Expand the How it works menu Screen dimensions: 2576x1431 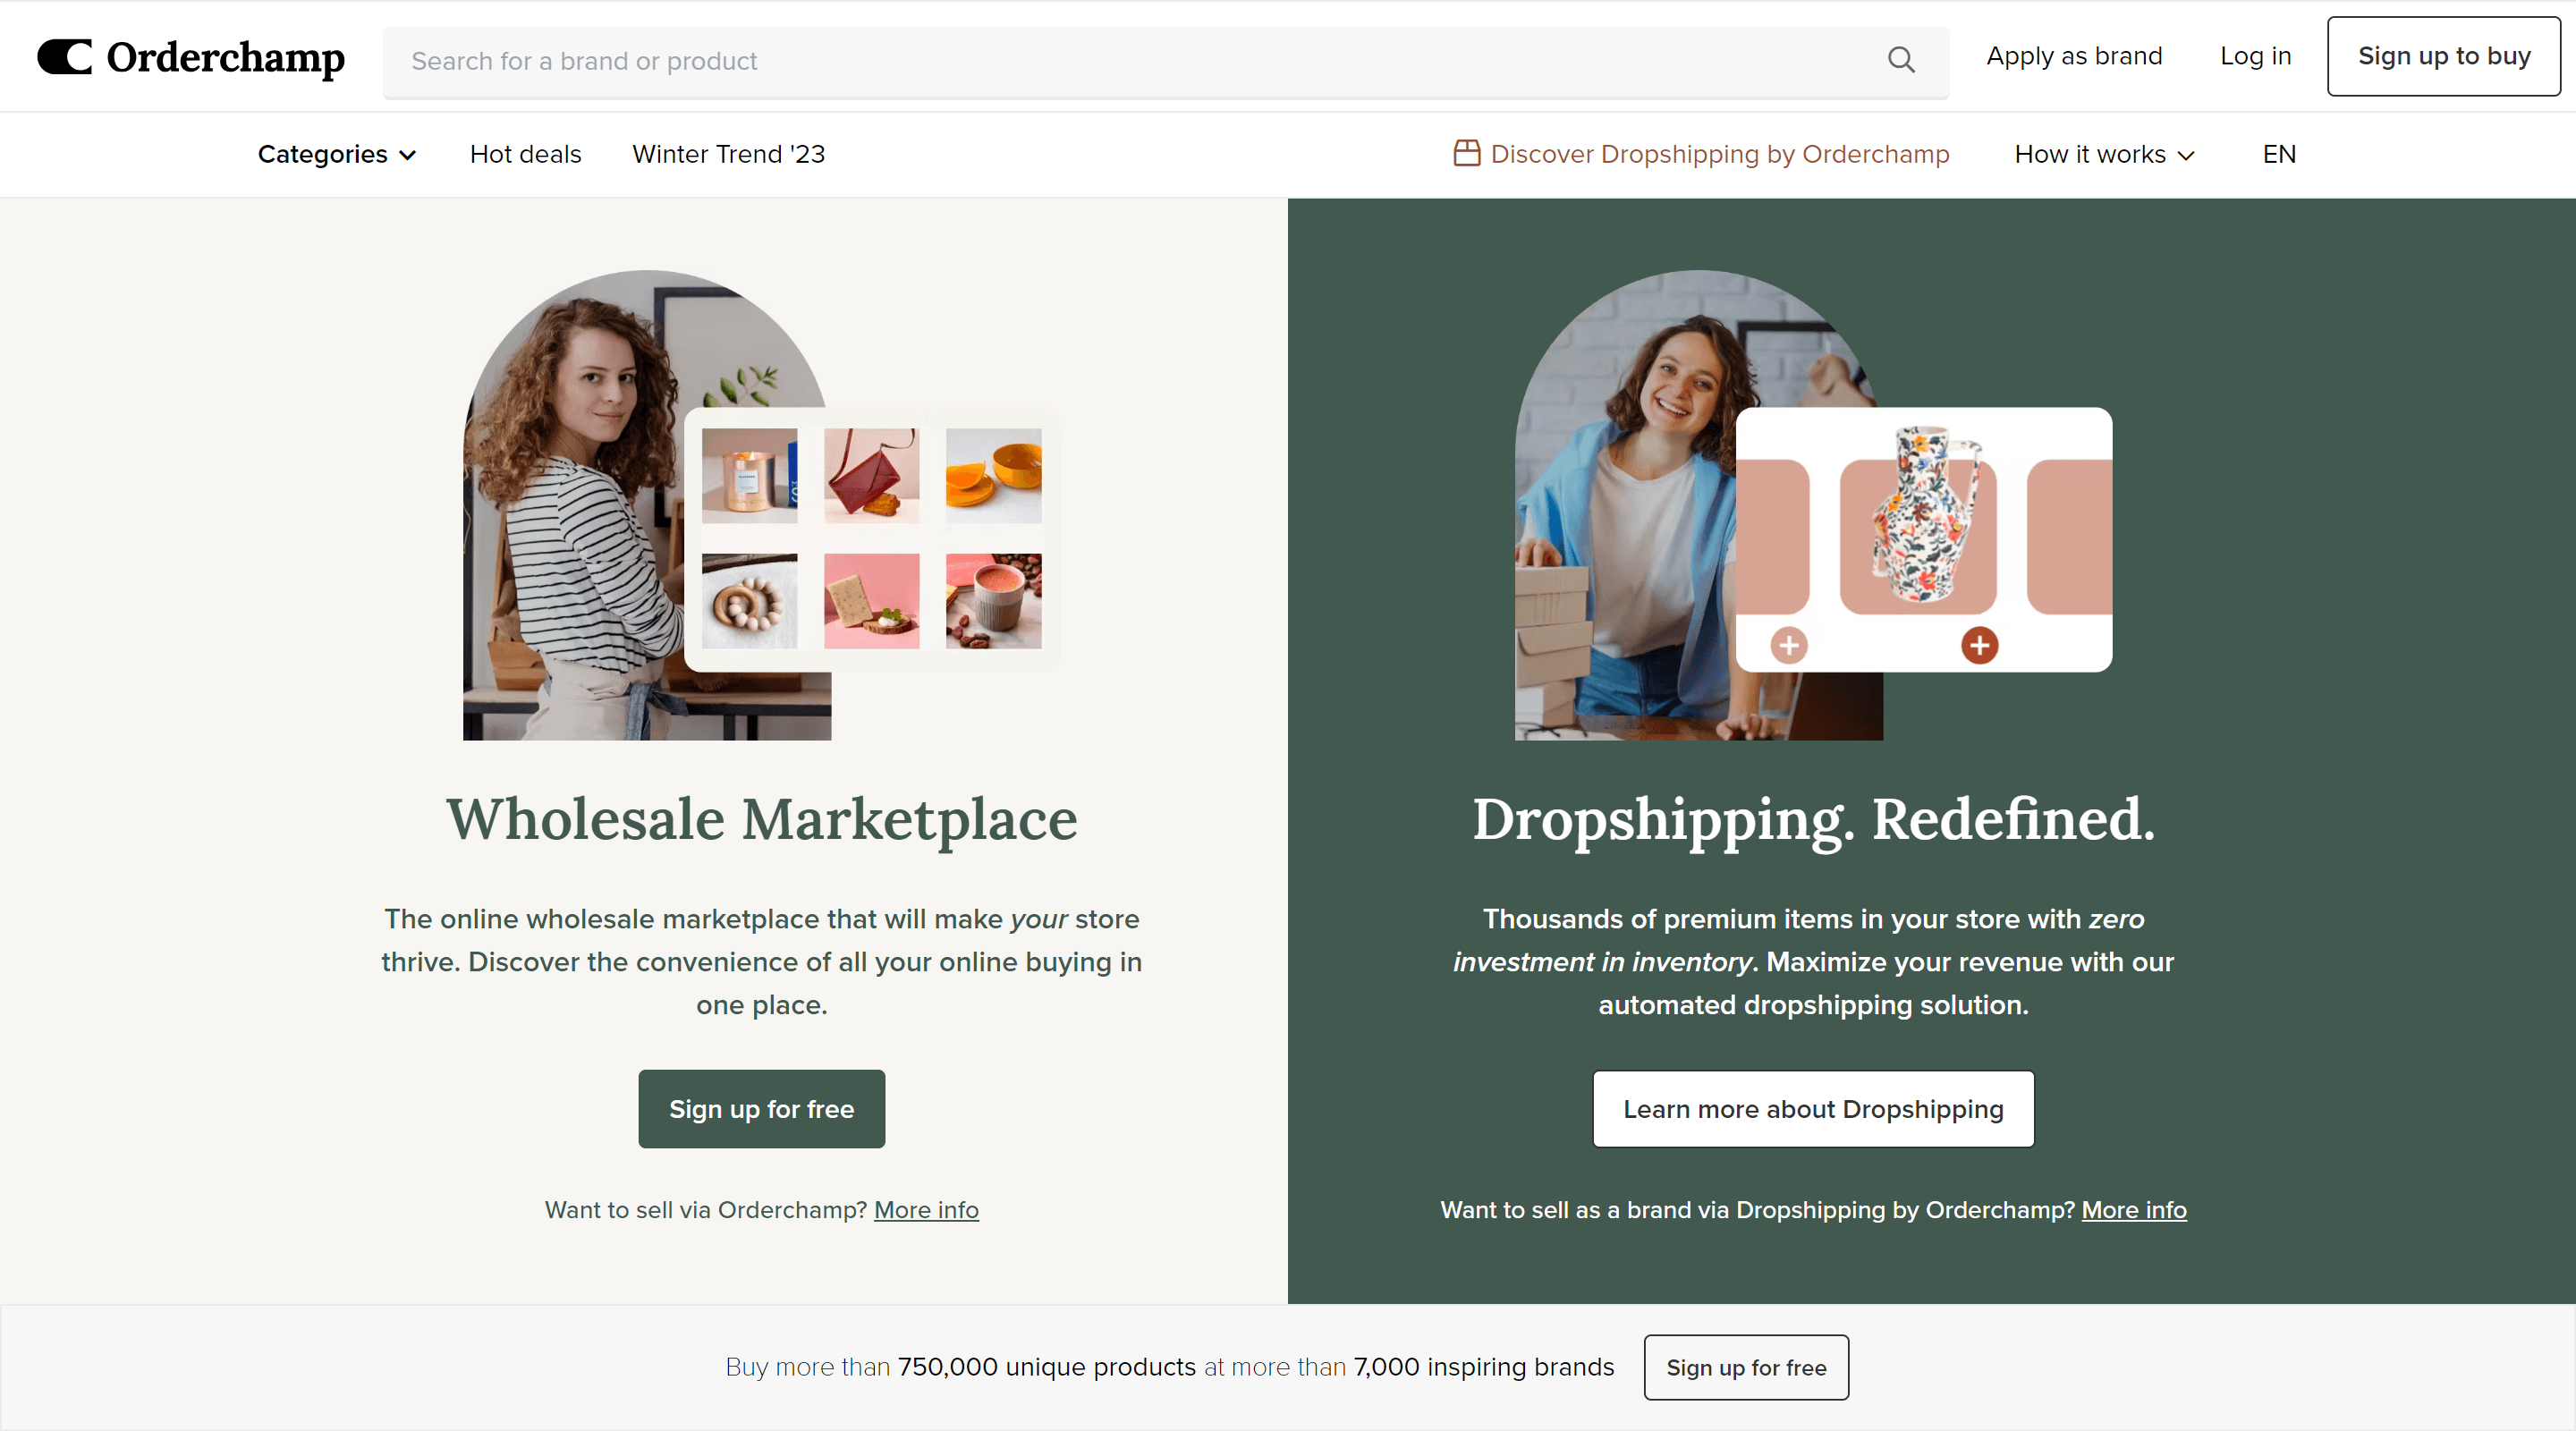pos(2103,154)
